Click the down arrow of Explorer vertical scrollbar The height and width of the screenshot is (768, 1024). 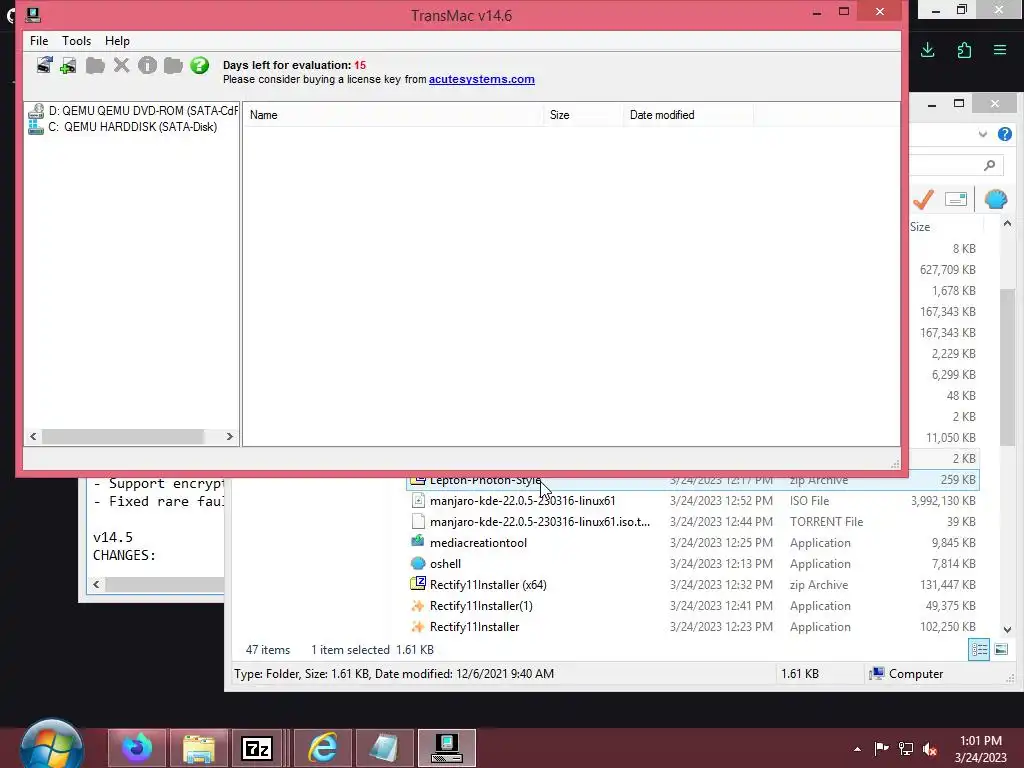coord(1007,630)
